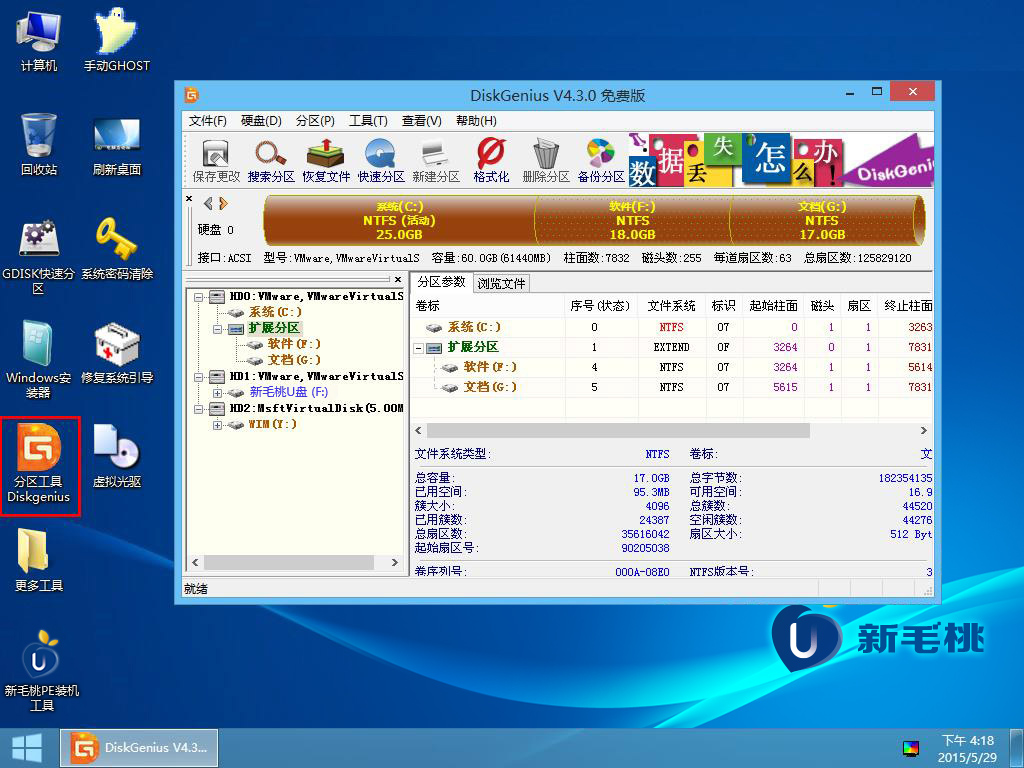Click the DiskGenius title bar app icon

tap(191, 95)
